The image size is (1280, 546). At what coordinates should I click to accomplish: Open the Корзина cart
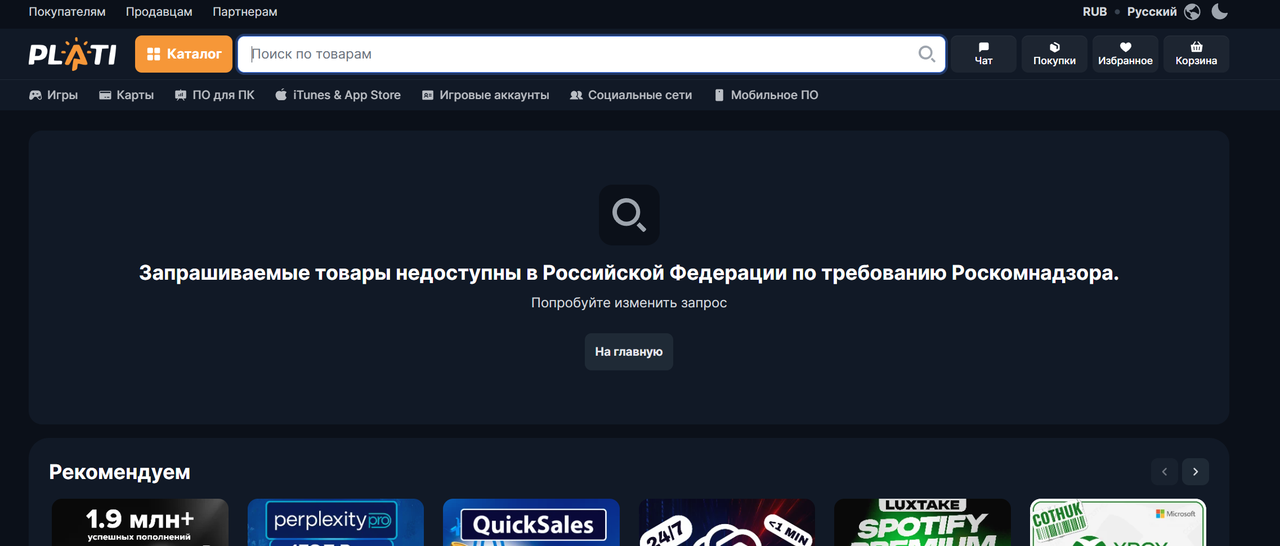click(1197, 54)
